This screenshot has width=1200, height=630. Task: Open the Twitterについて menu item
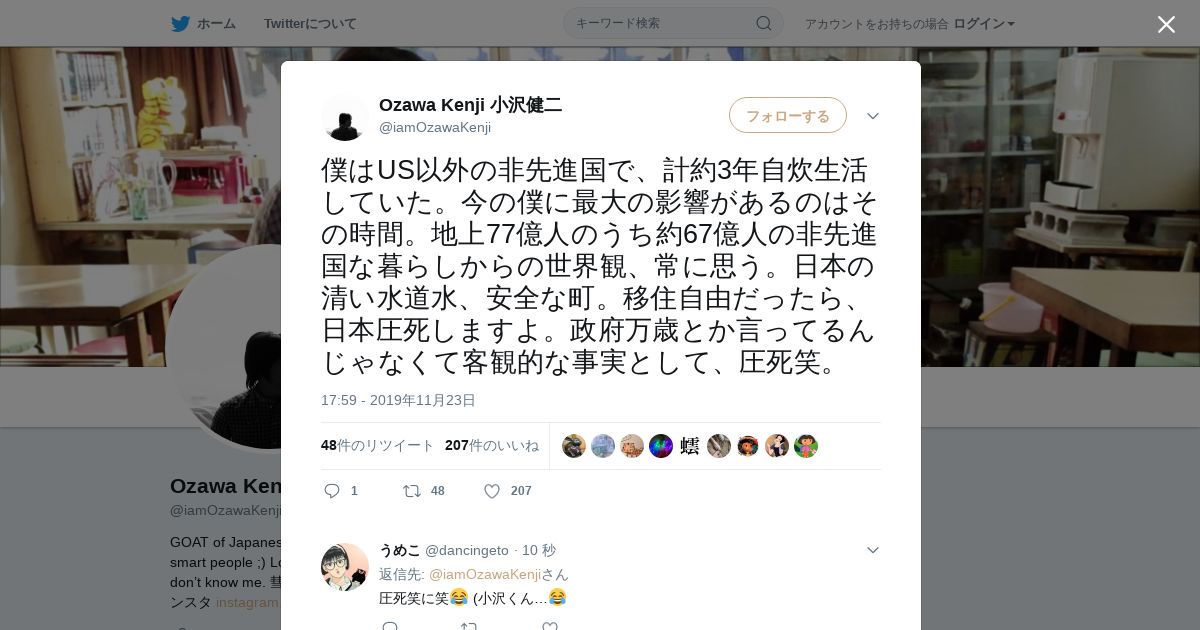310,23
